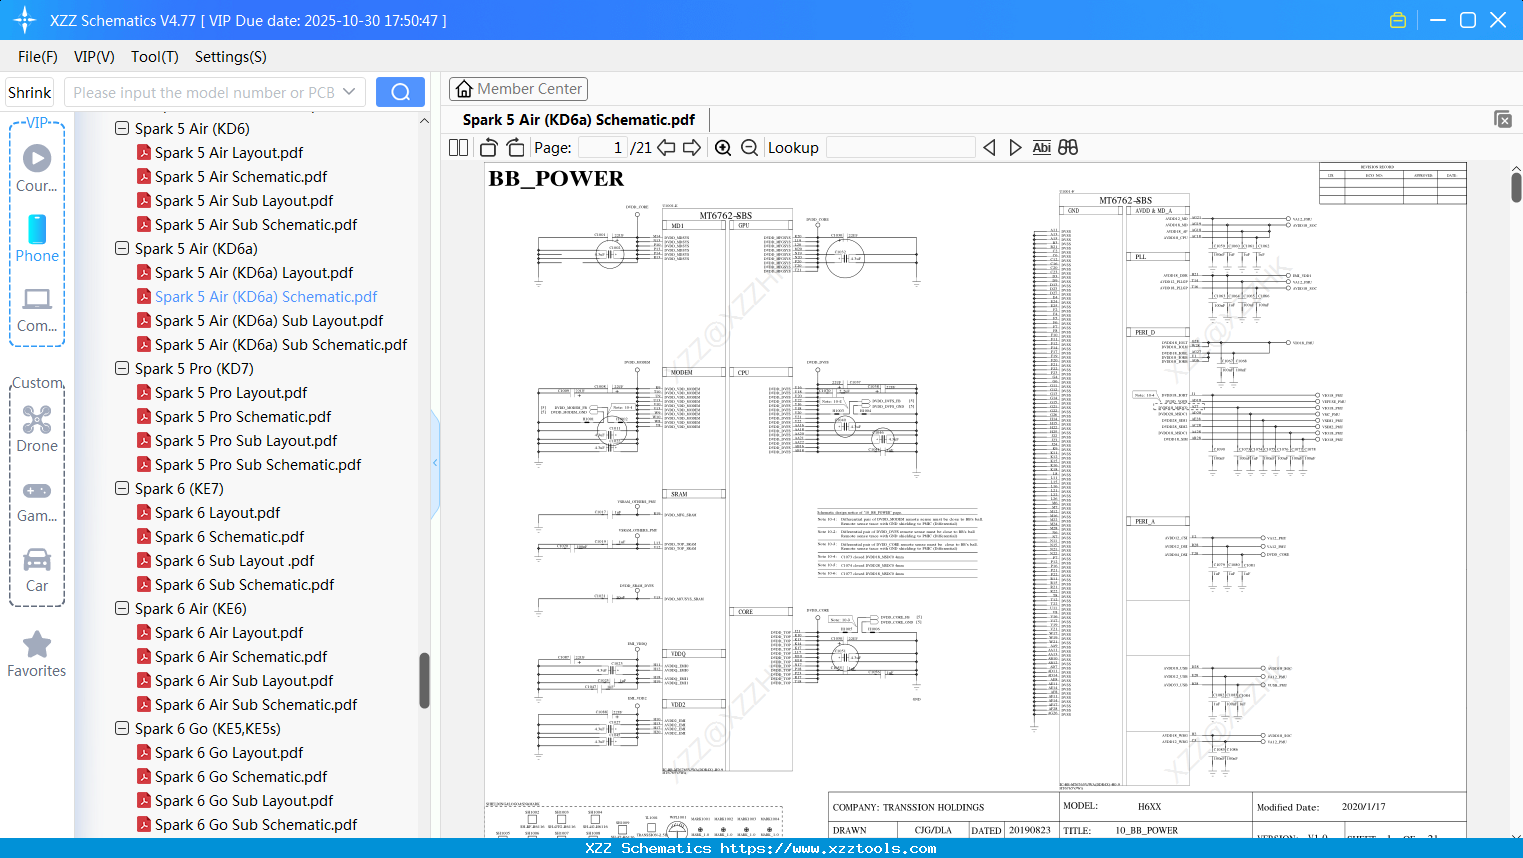Viewport: 1523px width, 858px height.
Task: Switch to the Spark 5 Air (KD6a) Schematic.pdf tab
Action: click(580, 119)
